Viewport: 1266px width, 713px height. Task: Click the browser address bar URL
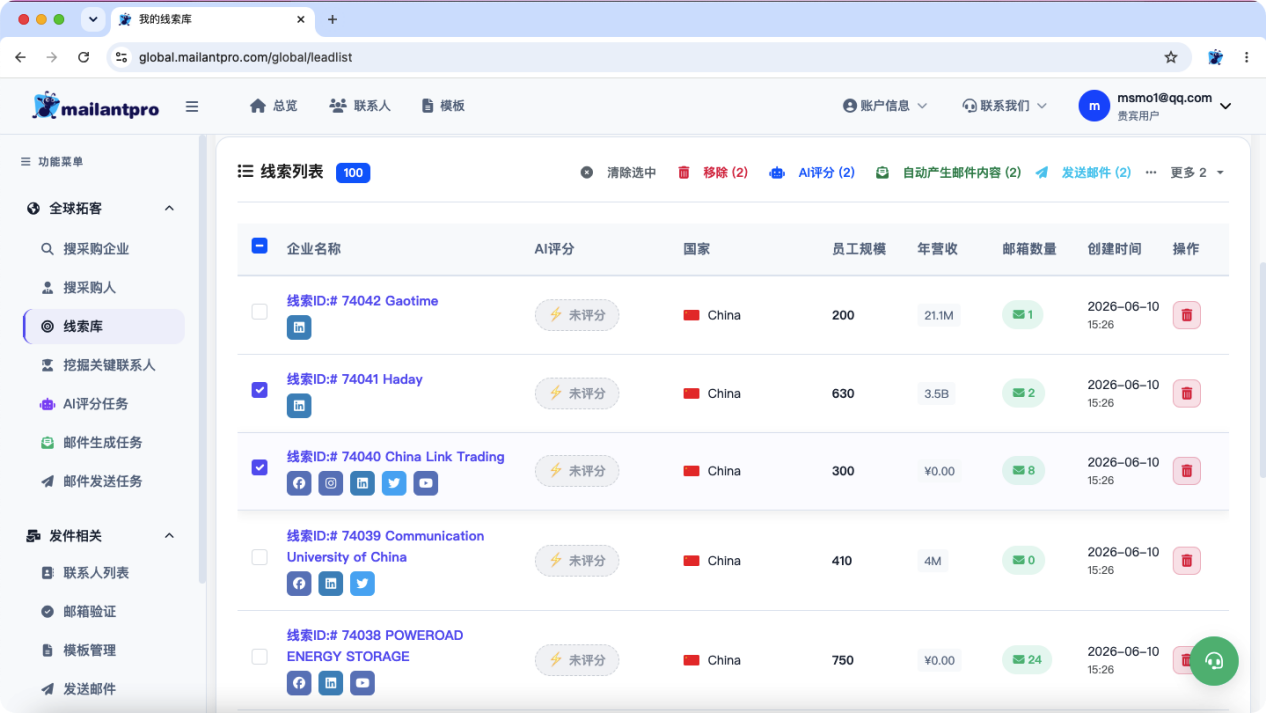pos(245,58)
